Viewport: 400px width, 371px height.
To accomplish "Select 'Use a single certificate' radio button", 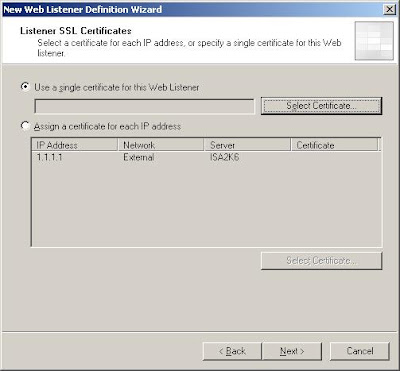I will tap(25, 87).
